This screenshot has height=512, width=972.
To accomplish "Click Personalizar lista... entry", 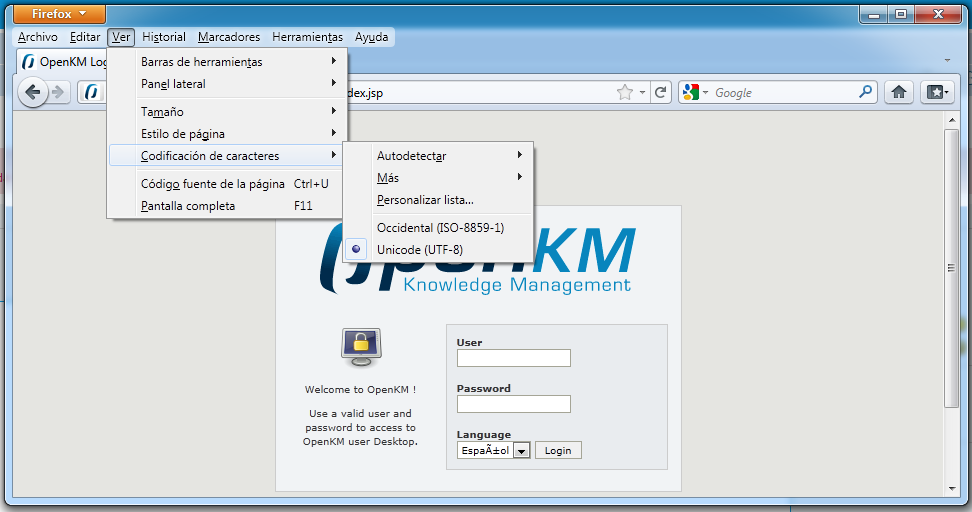I will 425,200.
